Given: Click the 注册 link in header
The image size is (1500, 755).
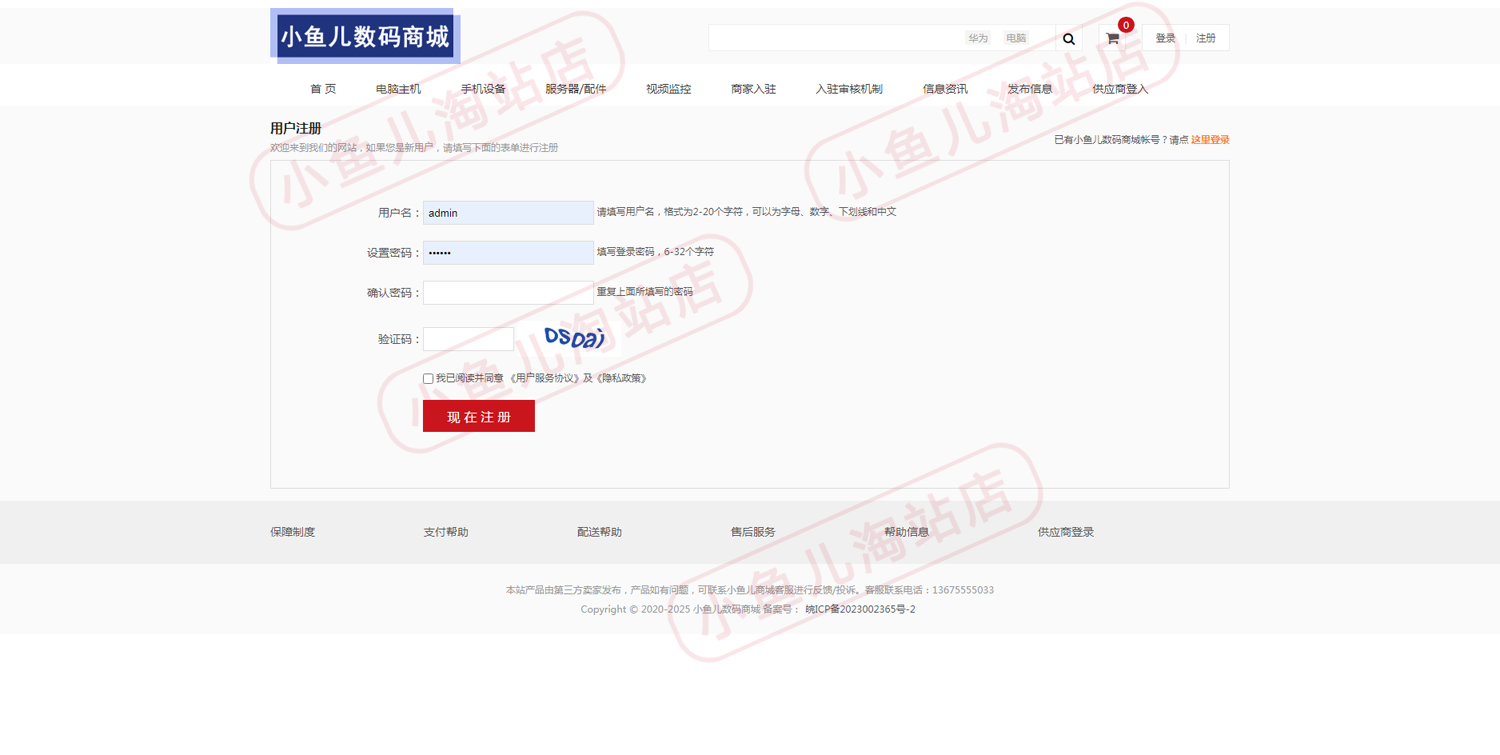Looking at the screenshot, I should (1206, 38).
